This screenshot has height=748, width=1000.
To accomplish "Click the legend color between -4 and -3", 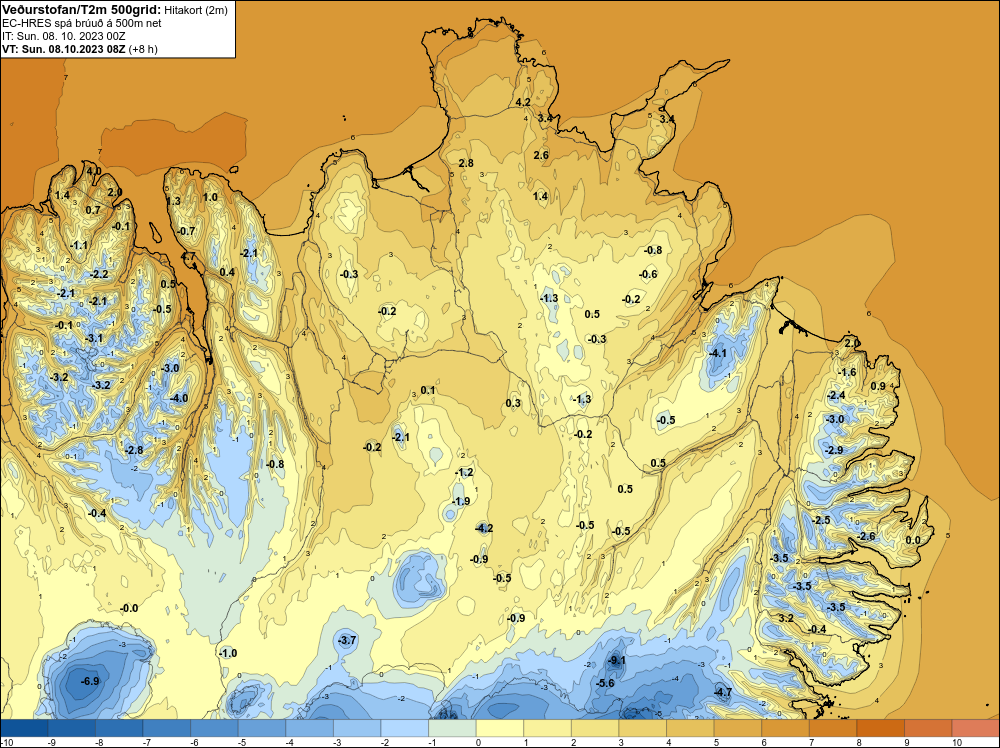I will pos(309,728).
